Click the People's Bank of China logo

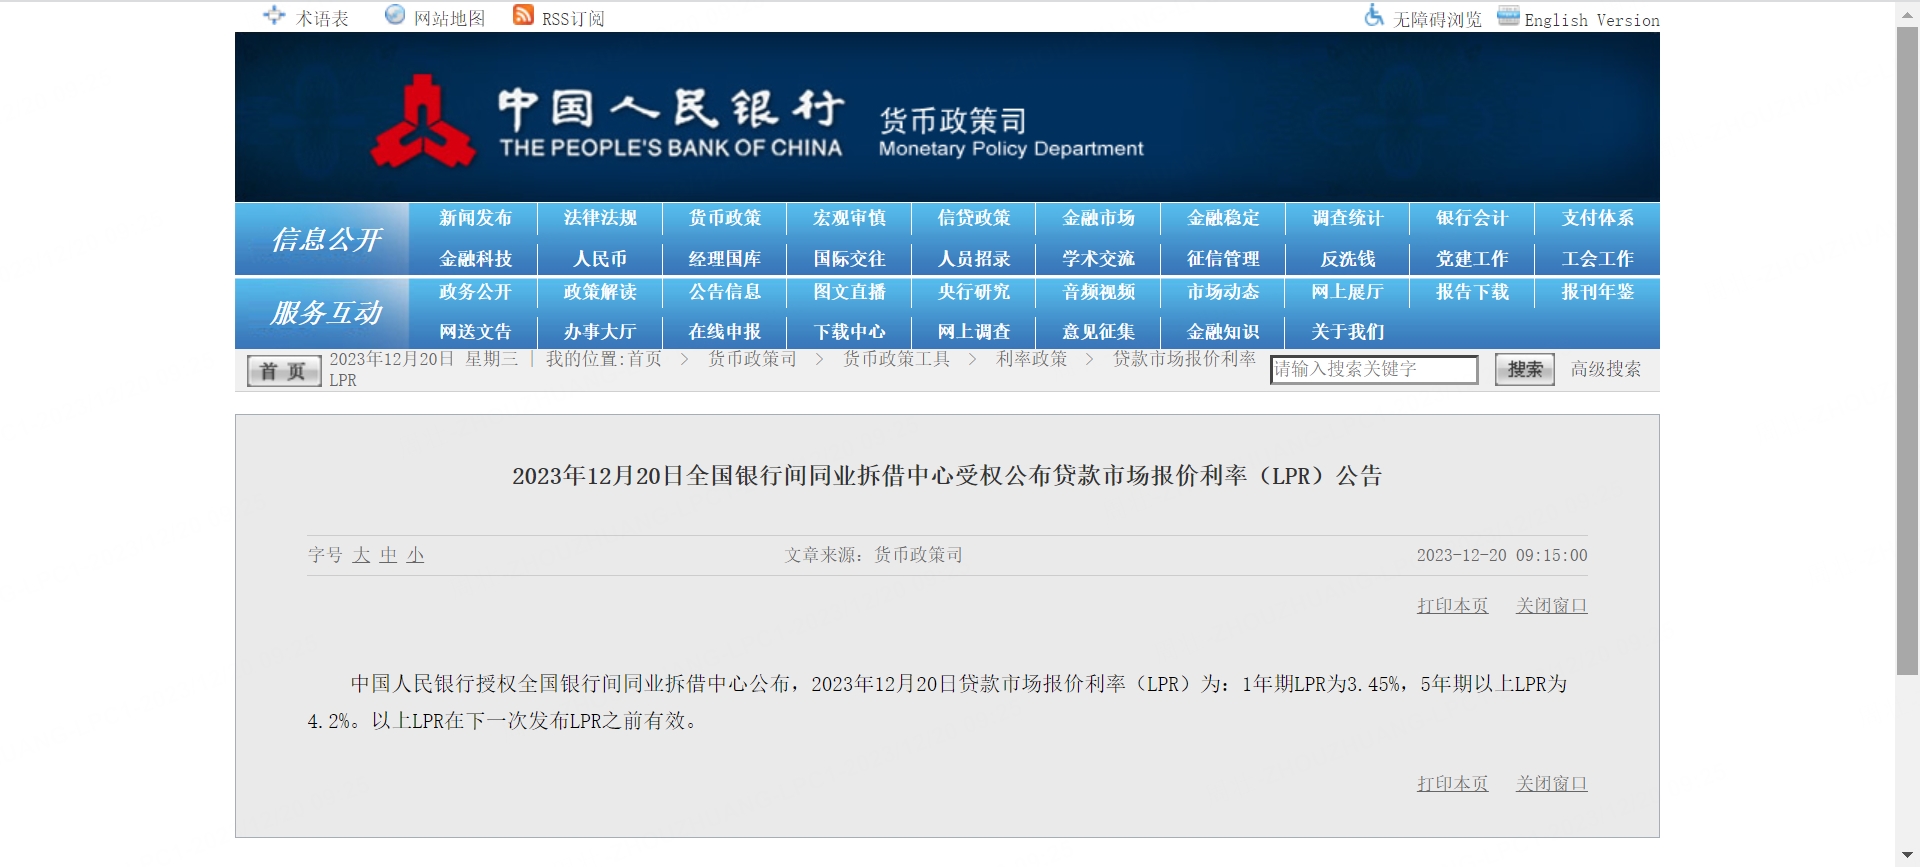423,120
